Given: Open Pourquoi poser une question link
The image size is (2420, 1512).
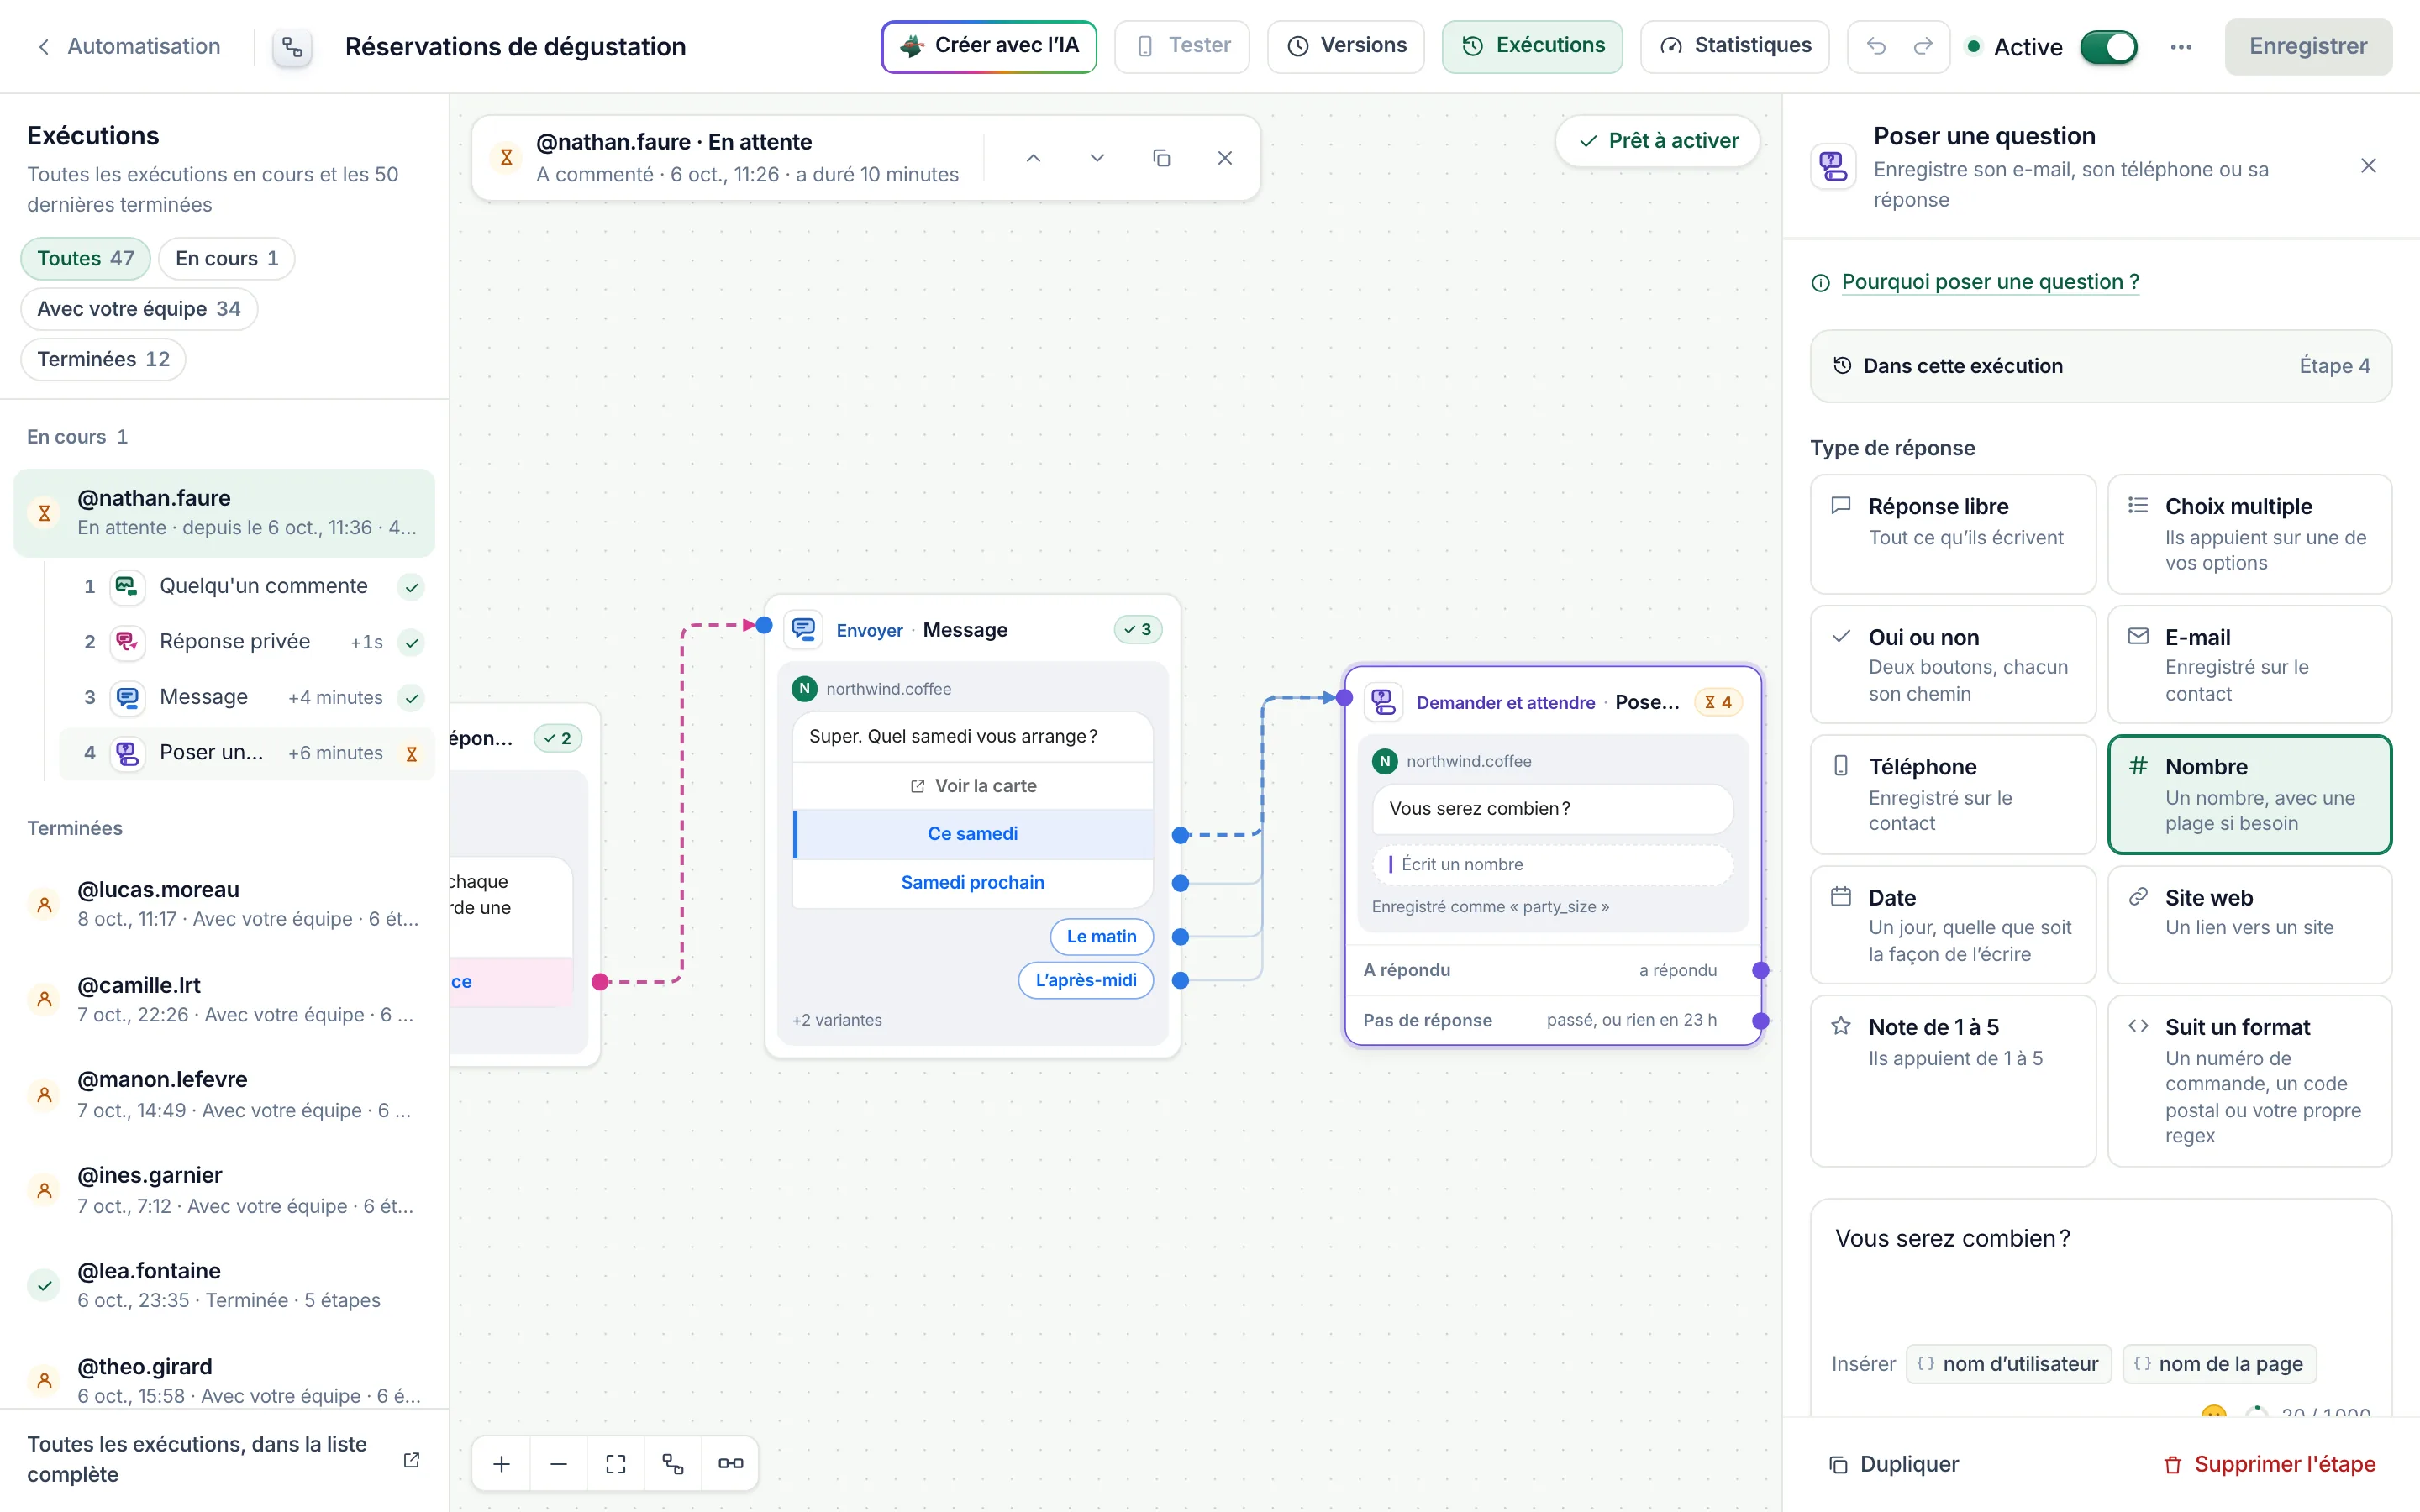Looking at the screenshot, I should click(x=1990, y=282).
